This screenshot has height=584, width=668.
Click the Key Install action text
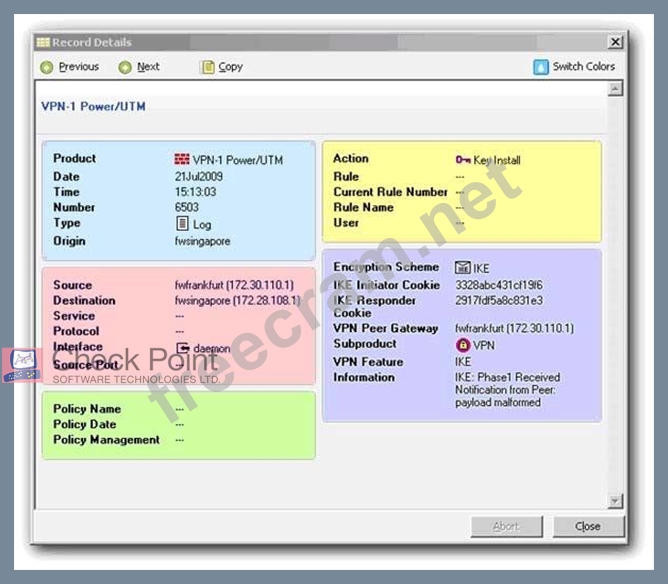[497, 160]
